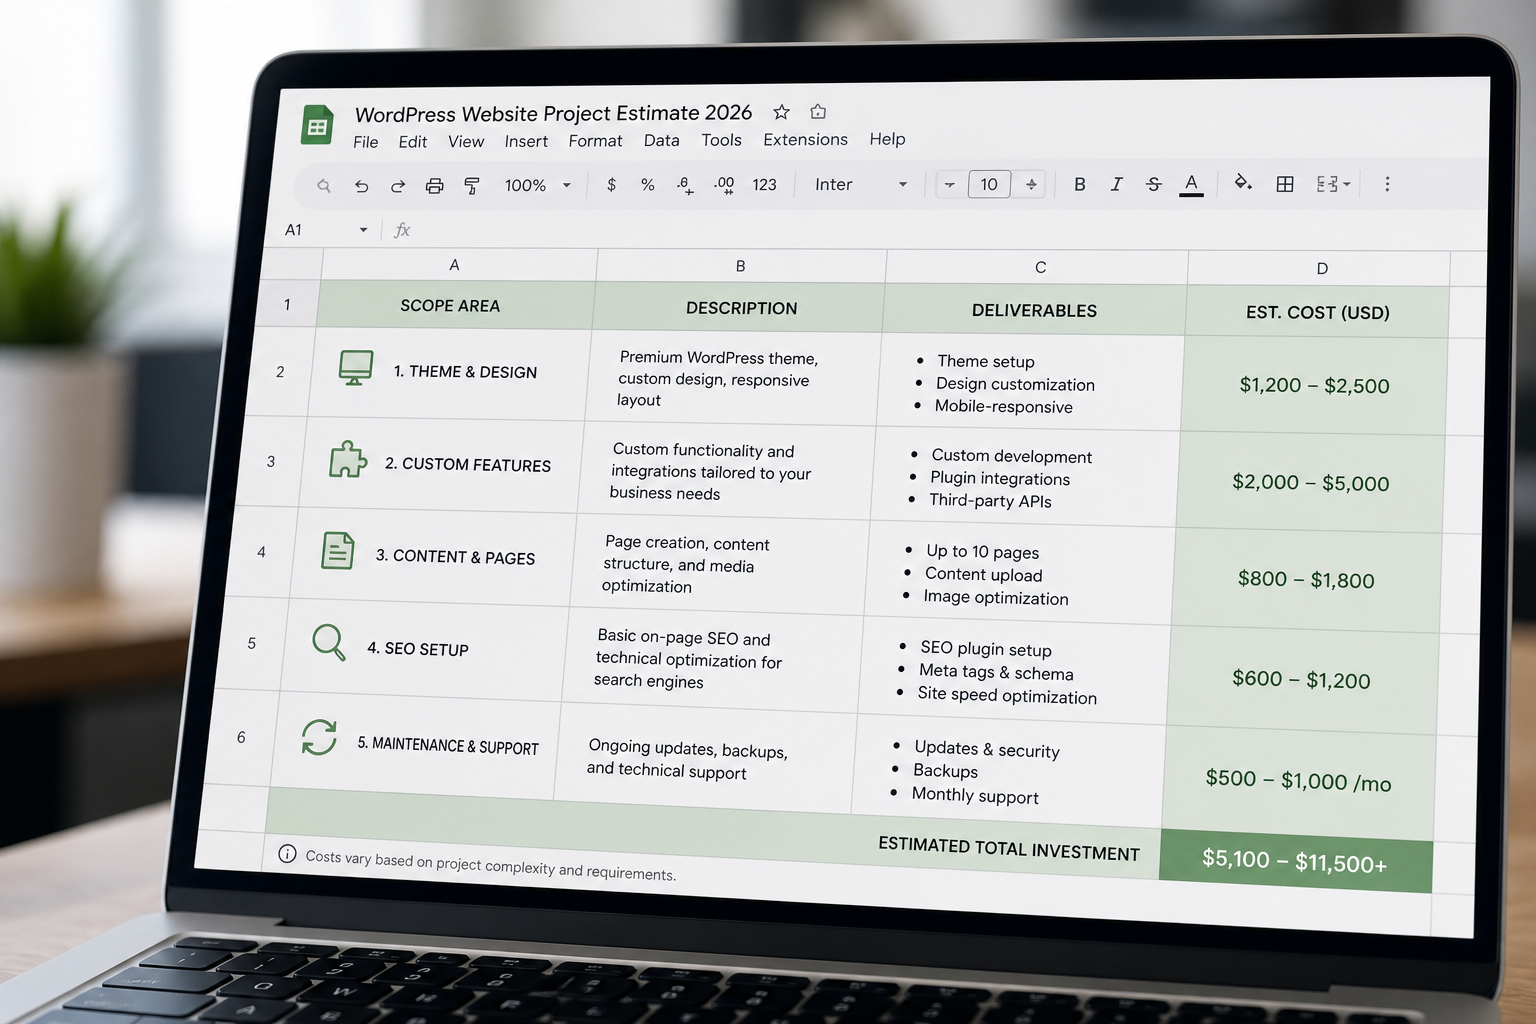Select the $1,200 – $2,500 cost cell
Viewport: 1536px width, 1024px height.
pos(1314,385)
